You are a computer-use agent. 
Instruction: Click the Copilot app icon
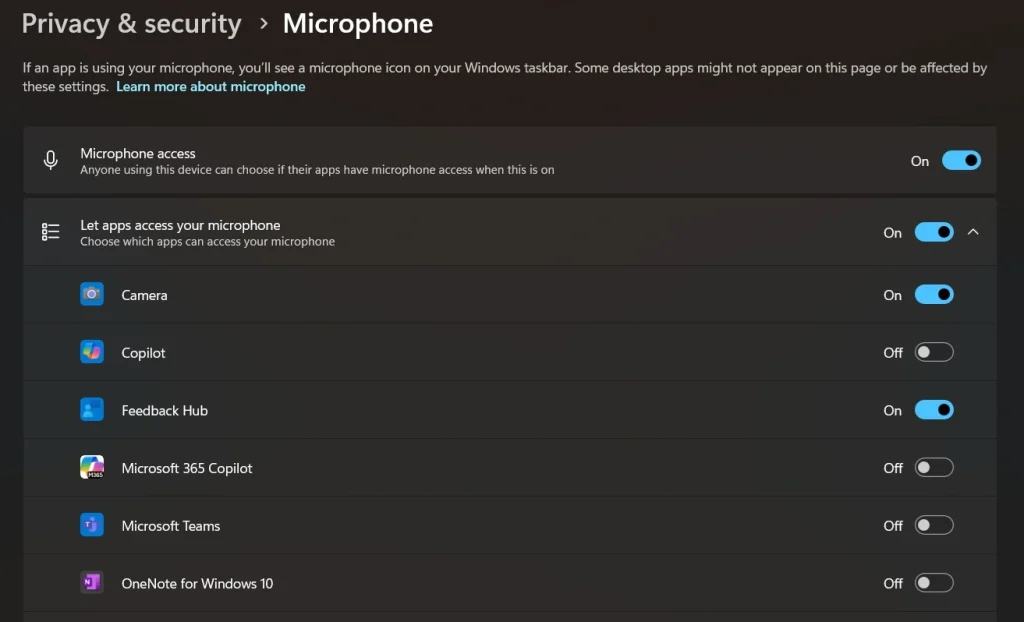92,353
